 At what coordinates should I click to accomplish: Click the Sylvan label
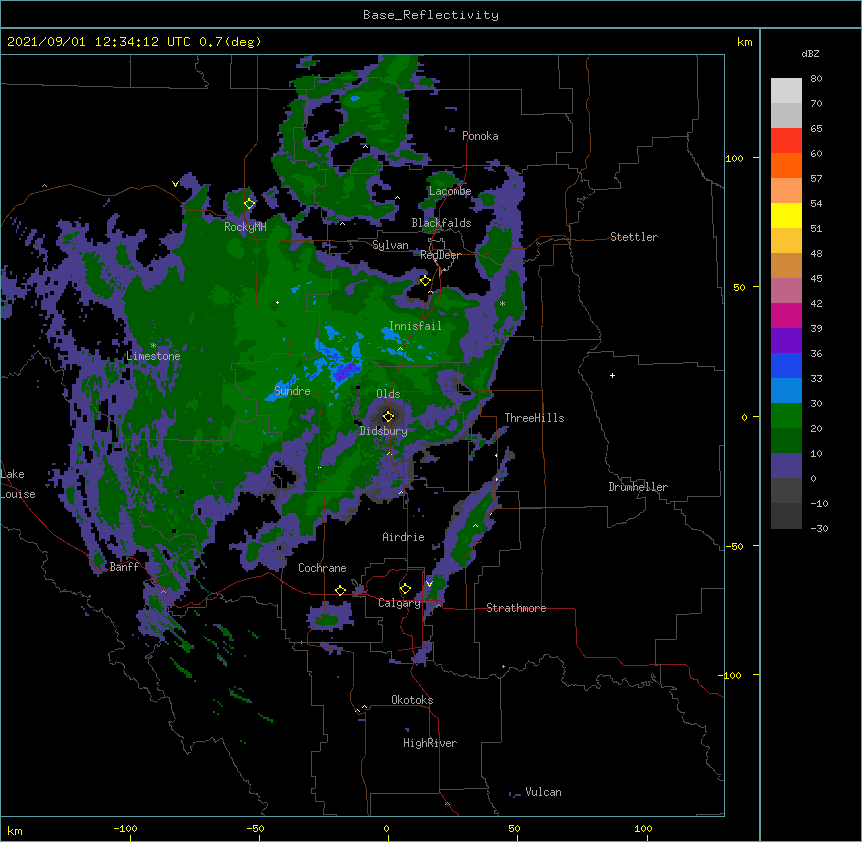point(390,245)
